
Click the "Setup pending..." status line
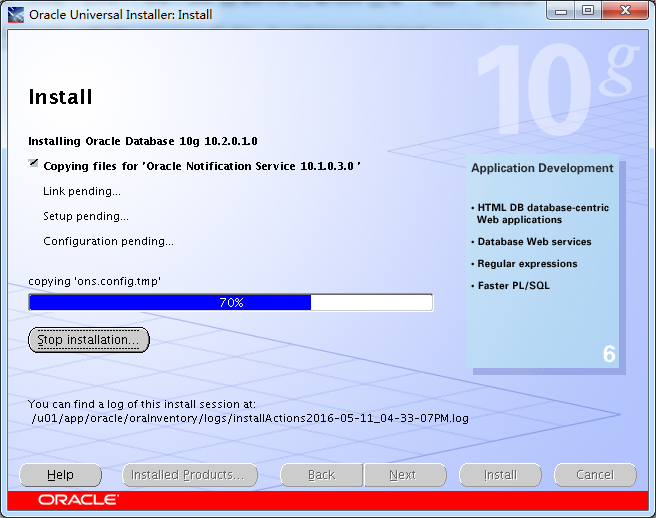coord(86,216)
